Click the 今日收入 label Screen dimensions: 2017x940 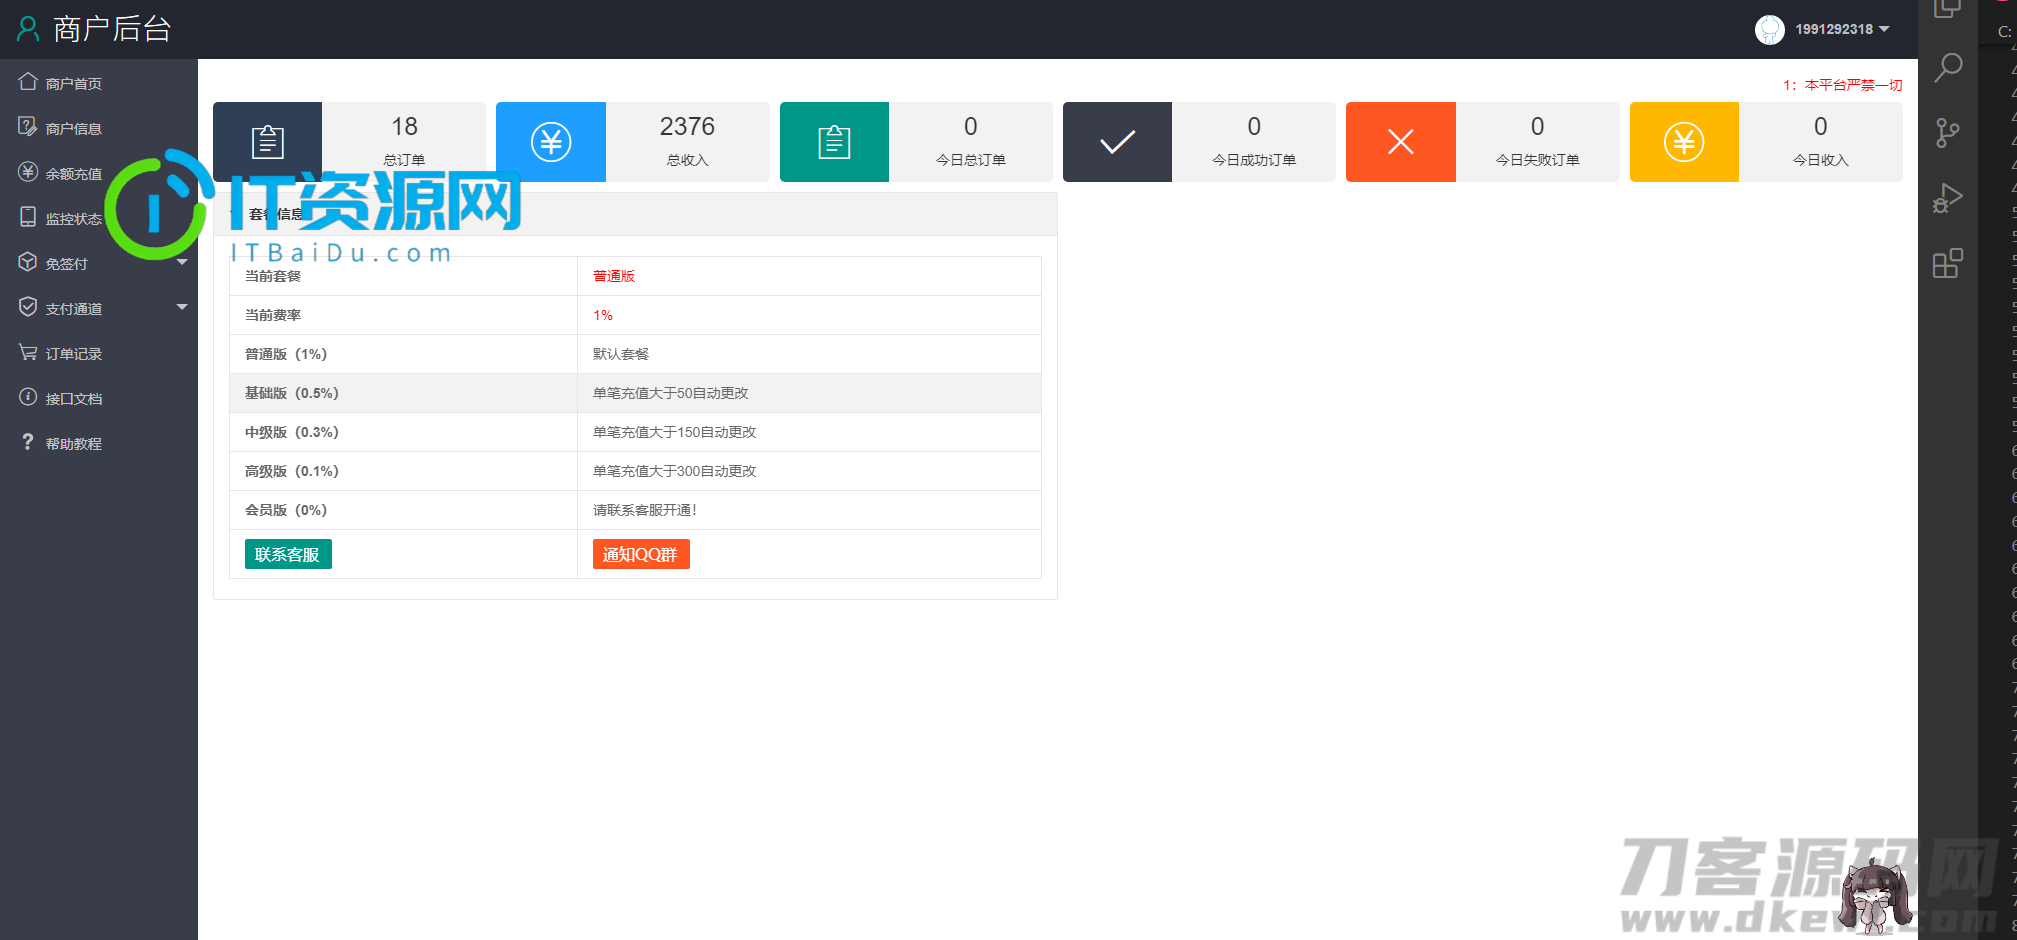pyautogui.click(x=1821, y=160)
